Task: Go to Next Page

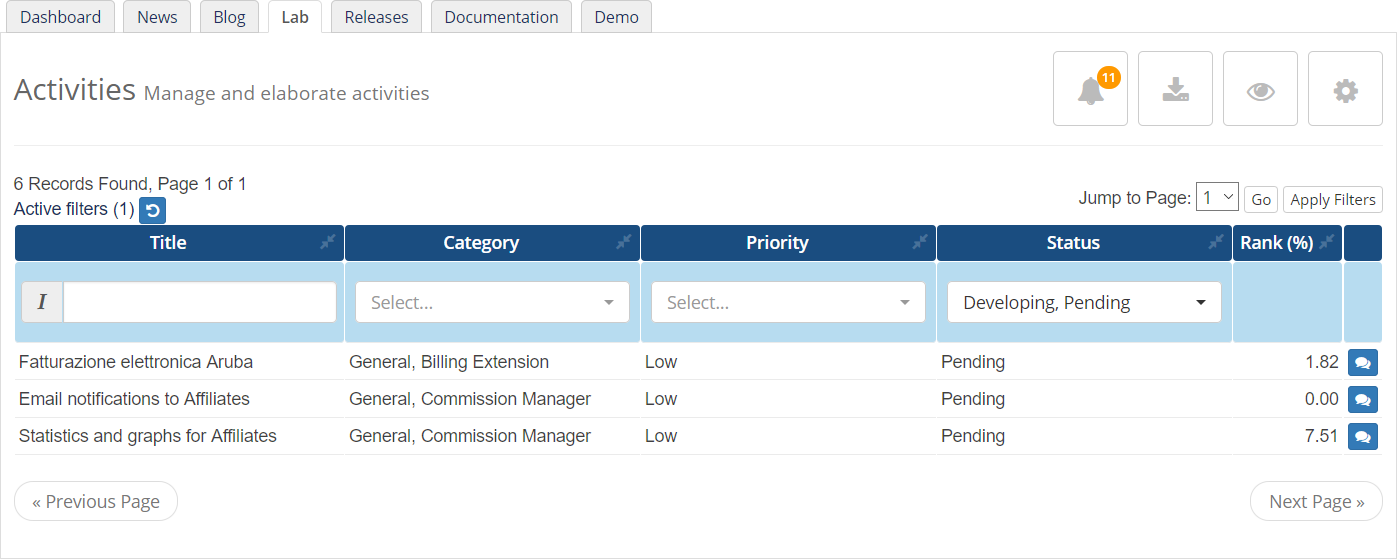Action: pos(1316,501)
